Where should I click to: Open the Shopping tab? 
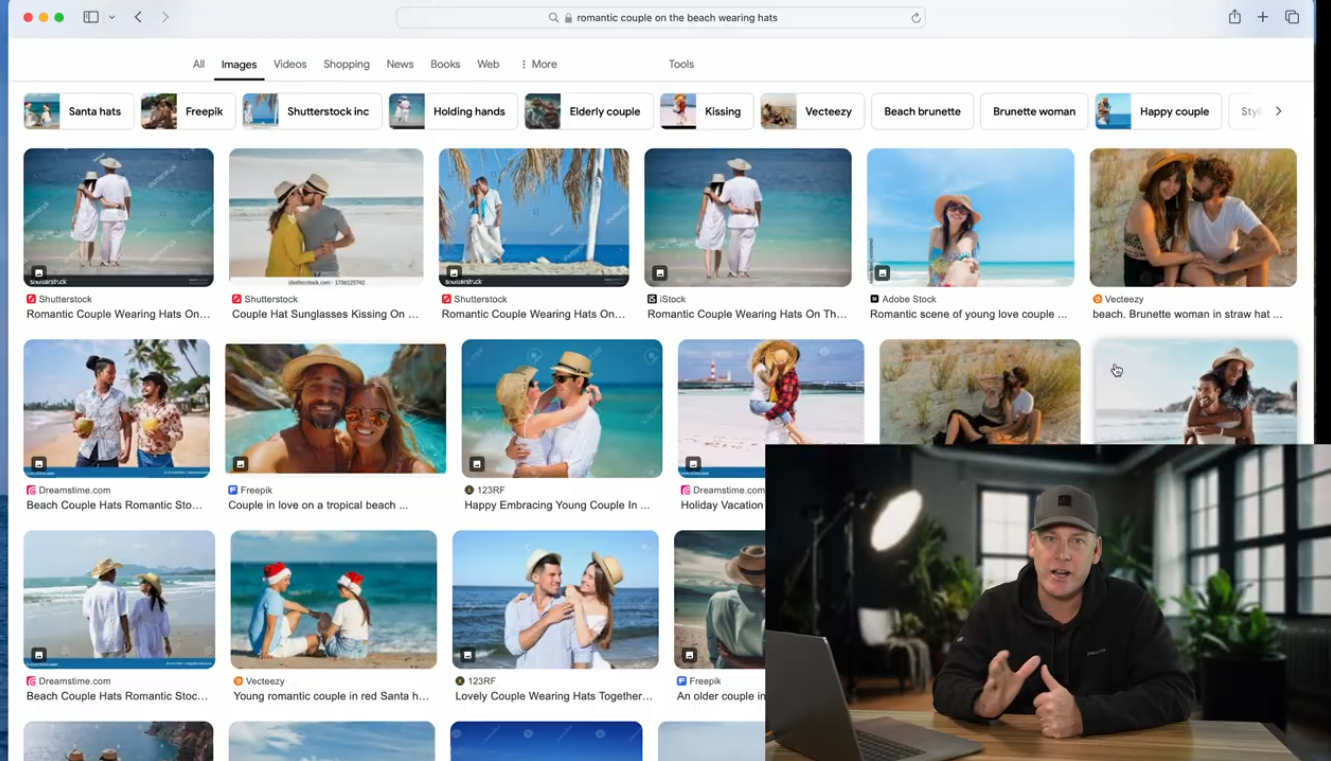click(x=346, y=64)
